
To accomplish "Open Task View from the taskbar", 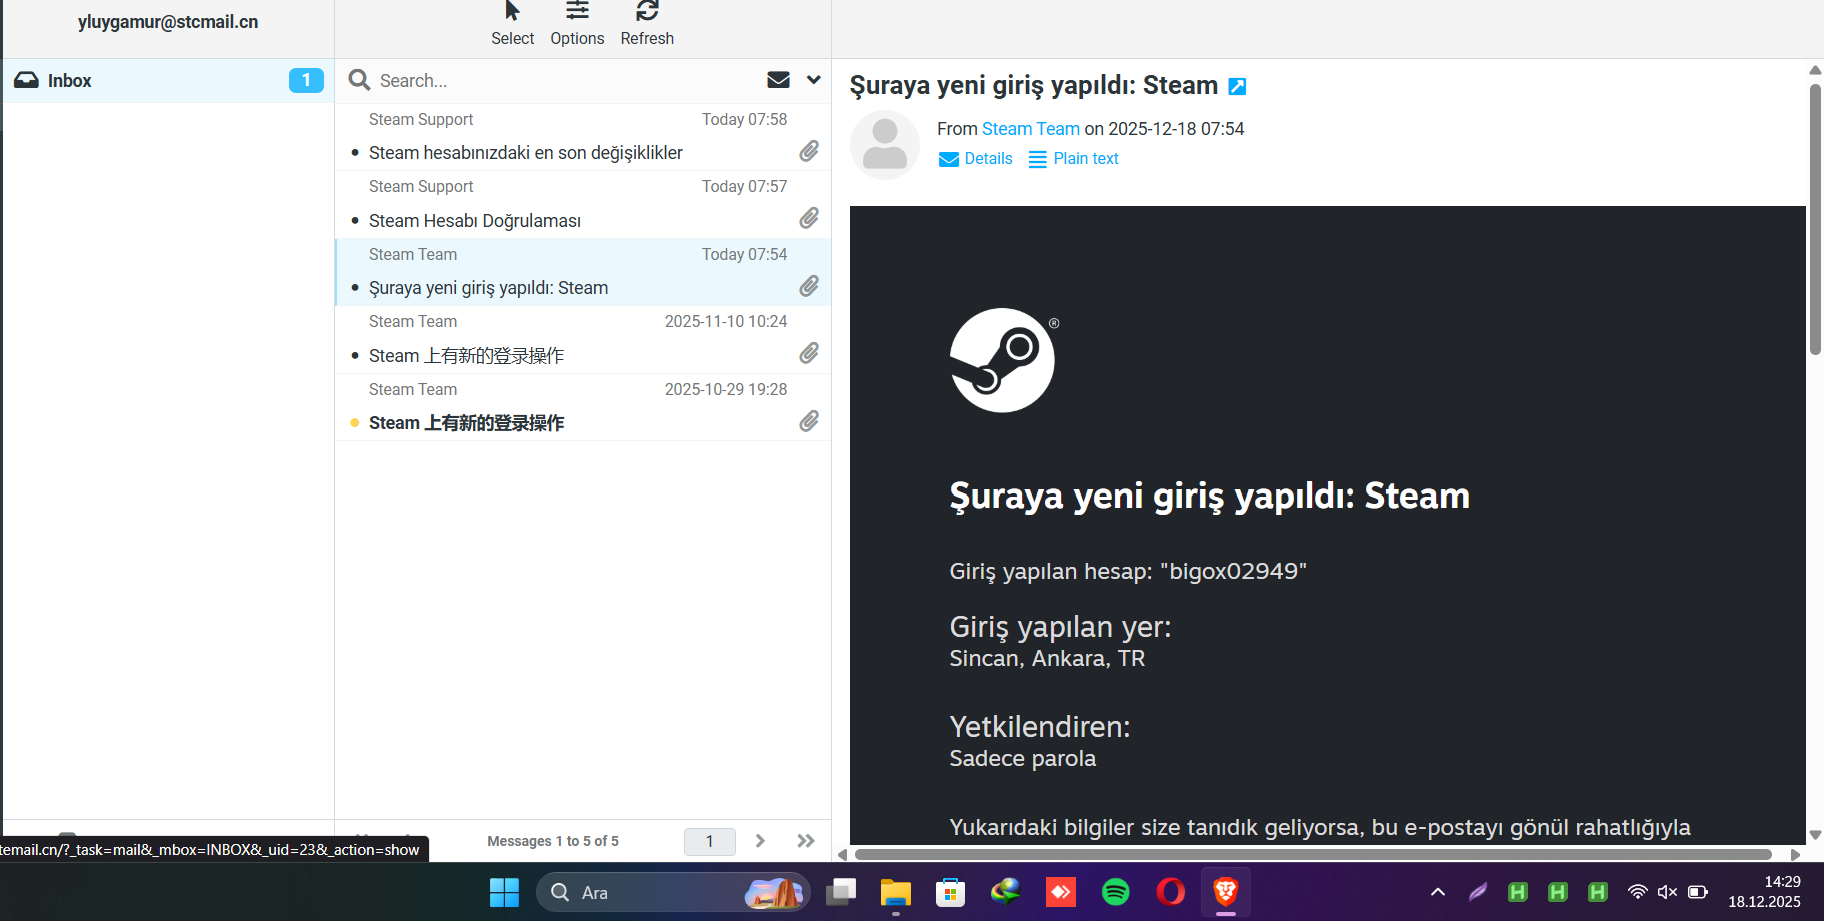I will pyautogui.click(x=841, y=892).
